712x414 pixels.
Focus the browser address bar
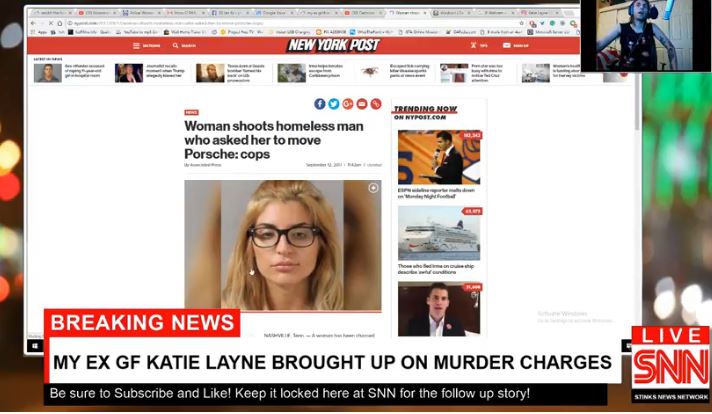click(291, 23)
